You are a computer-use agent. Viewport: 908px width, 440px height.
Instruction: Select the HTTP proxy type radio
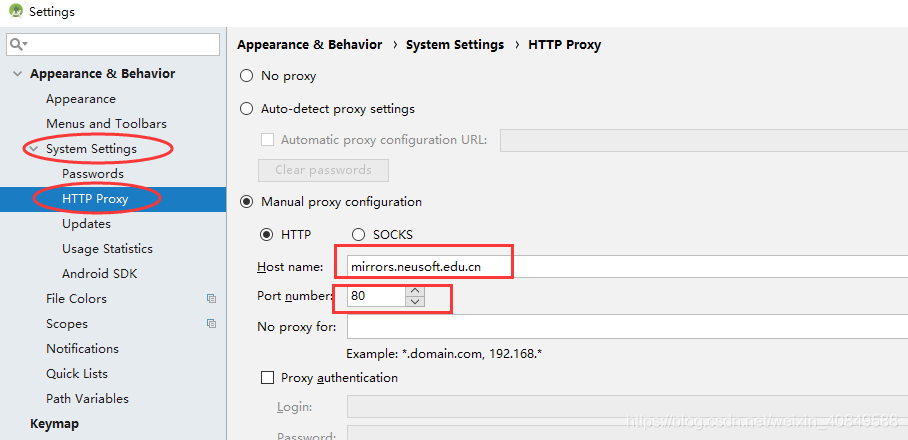pos(267,235)
